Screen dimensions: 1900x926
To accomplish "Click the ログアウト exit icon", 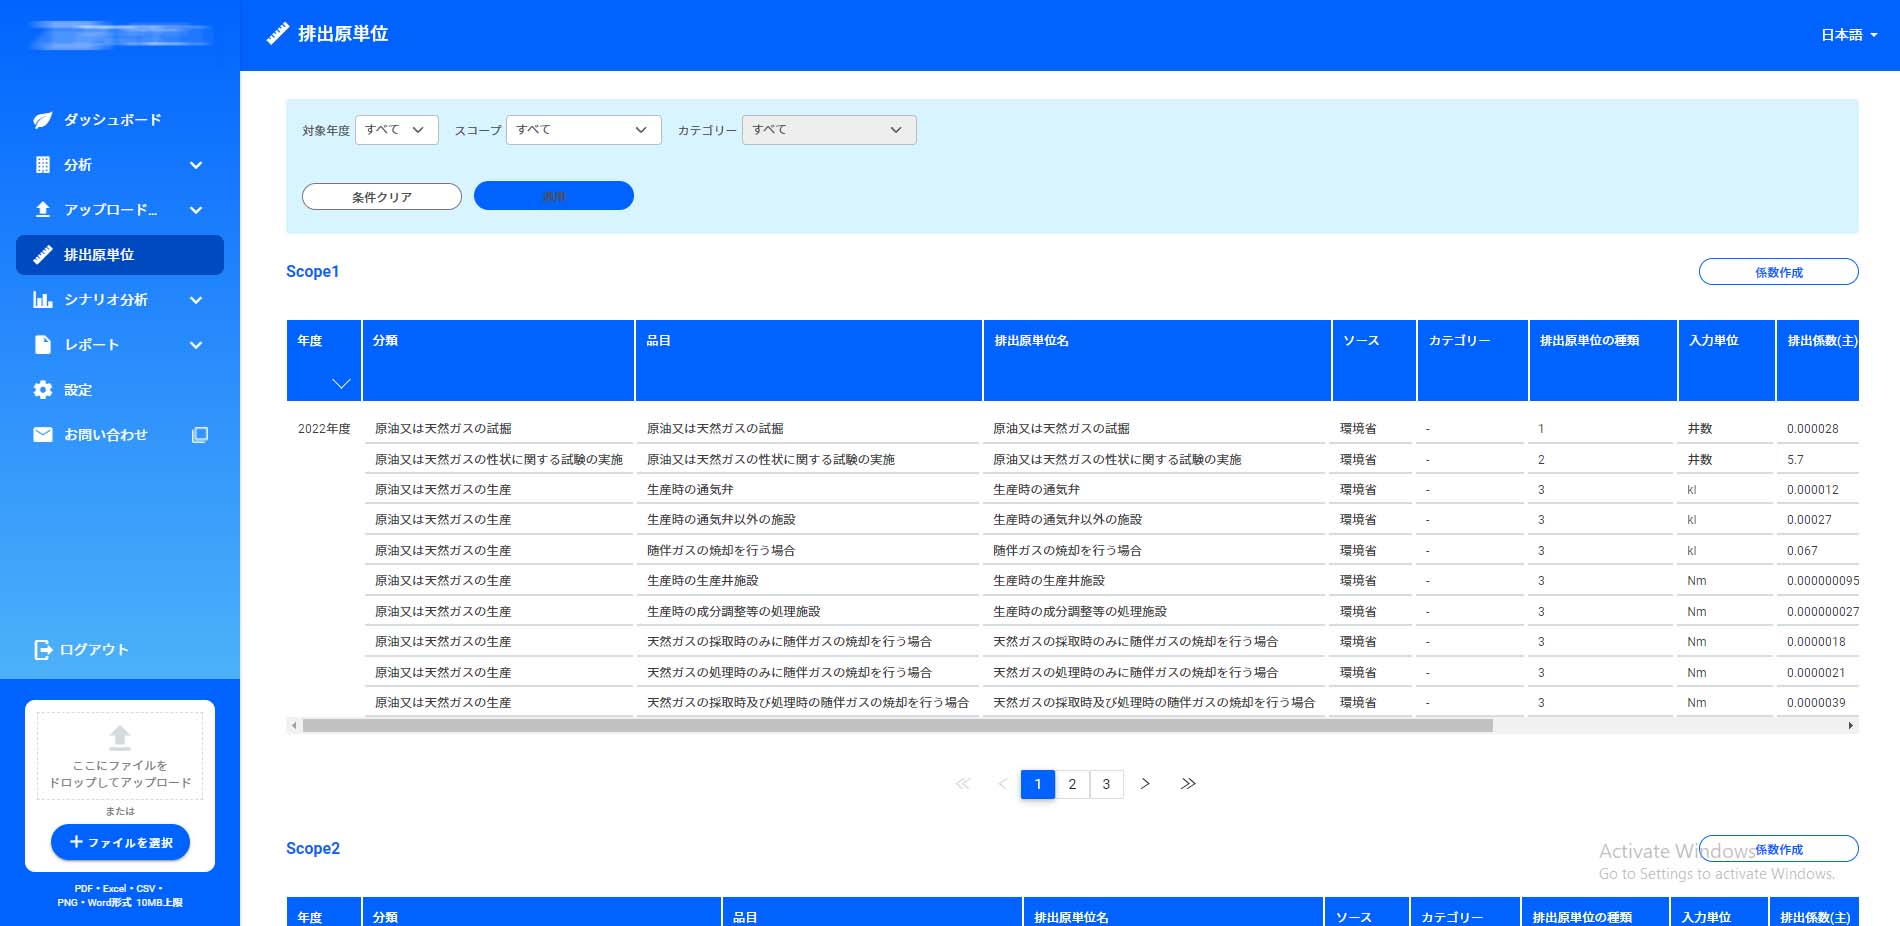I will [x=42, y=650].
